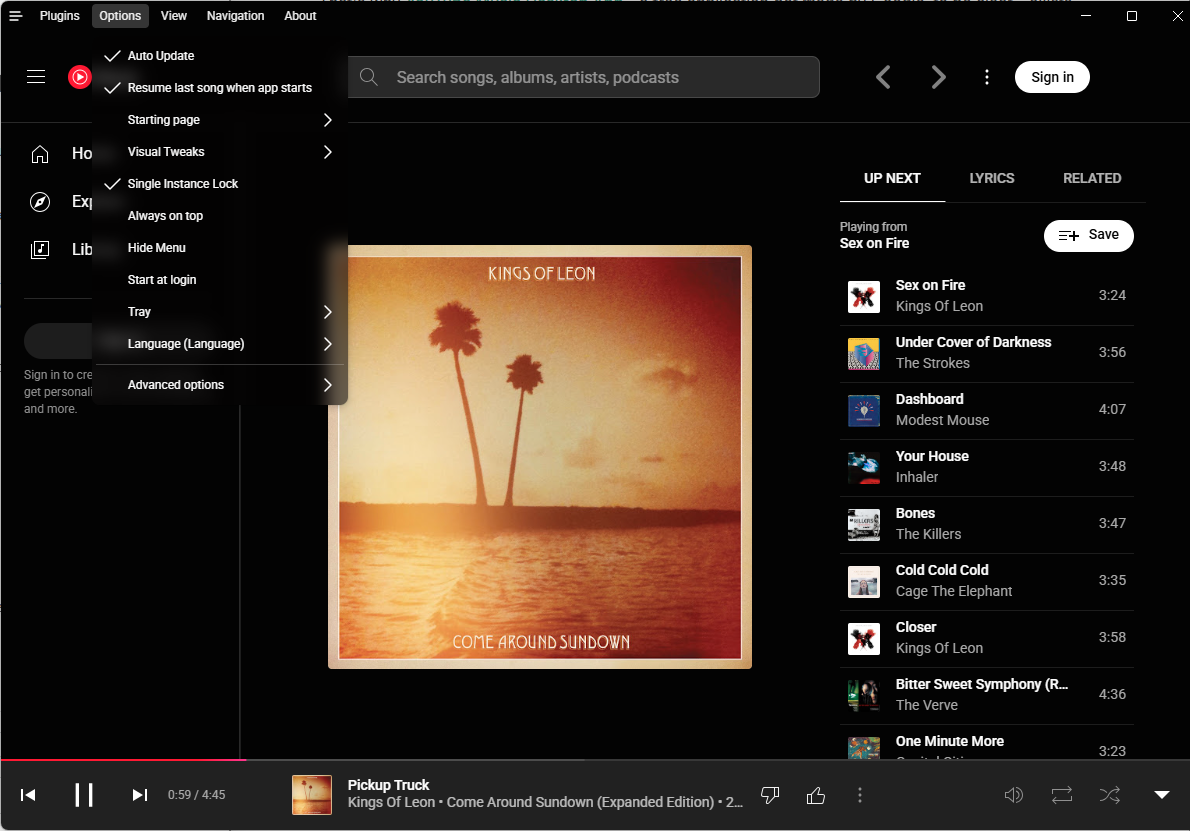Toggle repeat mode in the player bar
The height and width of the screenshot is (831, 1190).
[1061, 795]
